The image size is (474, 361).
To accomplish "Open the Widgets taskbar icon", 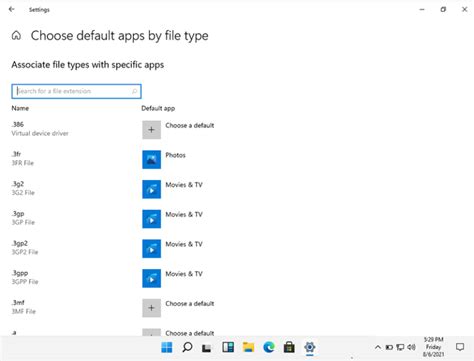I will click(228, 347).
